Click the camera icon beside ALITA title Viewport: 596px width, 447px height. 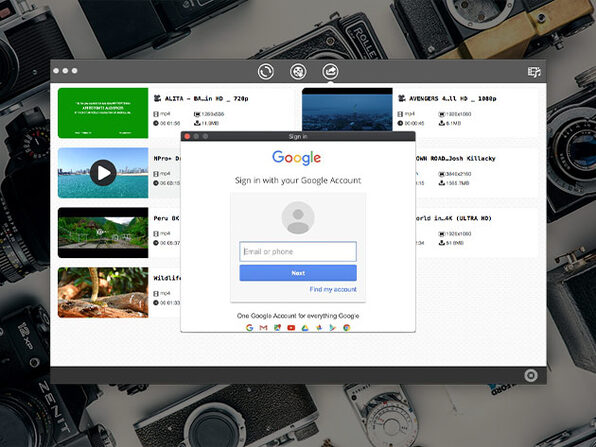pyautogui.click(x=157, y=98)
